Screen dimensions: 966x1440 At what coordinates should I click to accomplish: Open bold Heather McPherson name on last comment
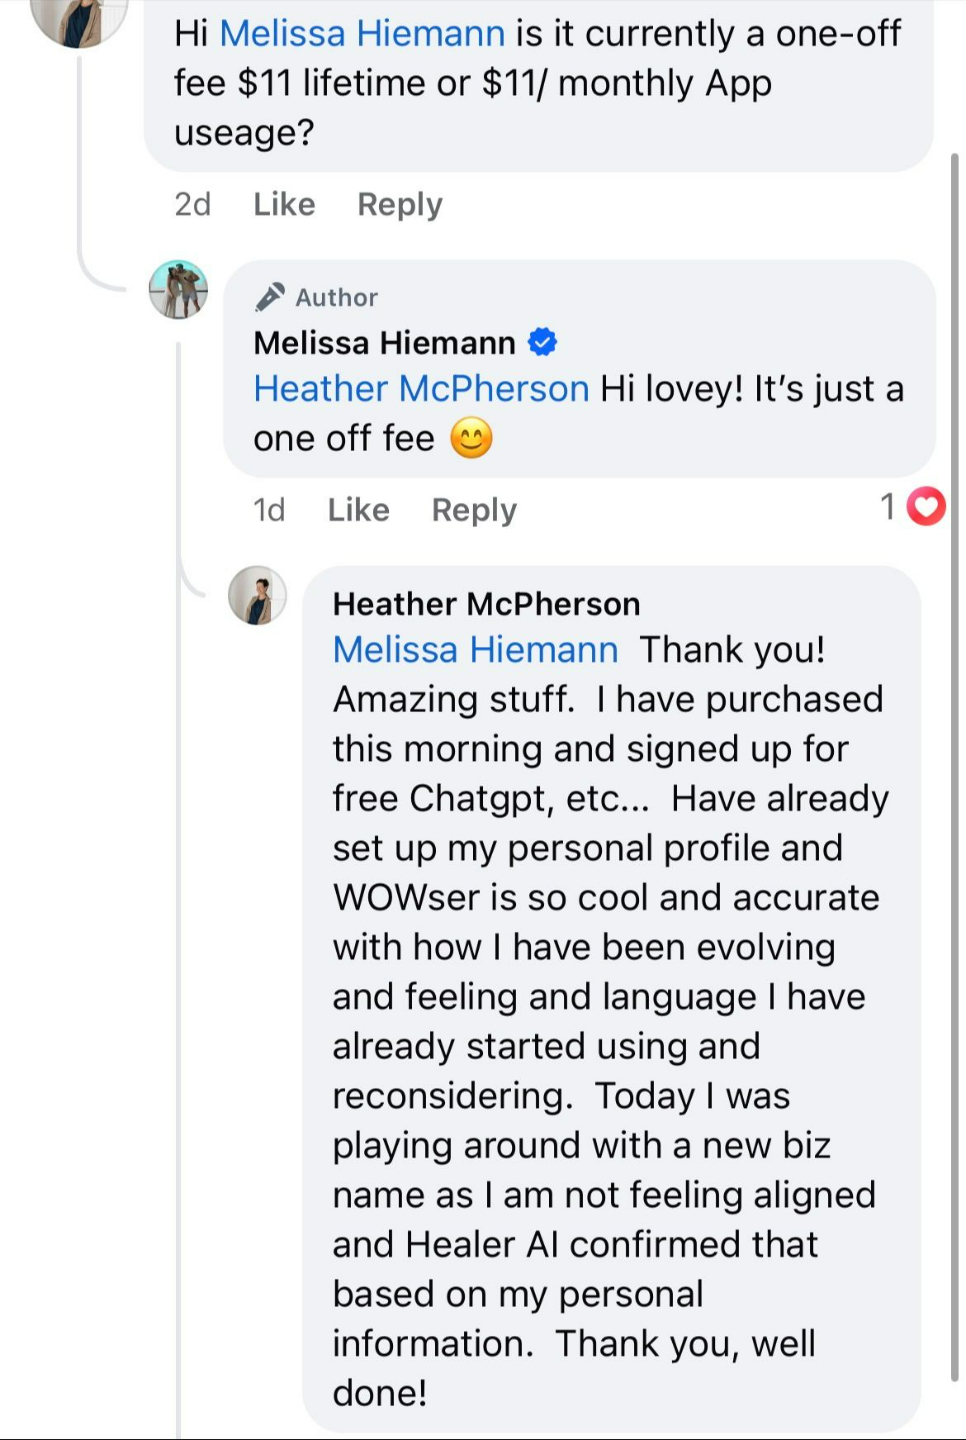click(x=486, y=604)
